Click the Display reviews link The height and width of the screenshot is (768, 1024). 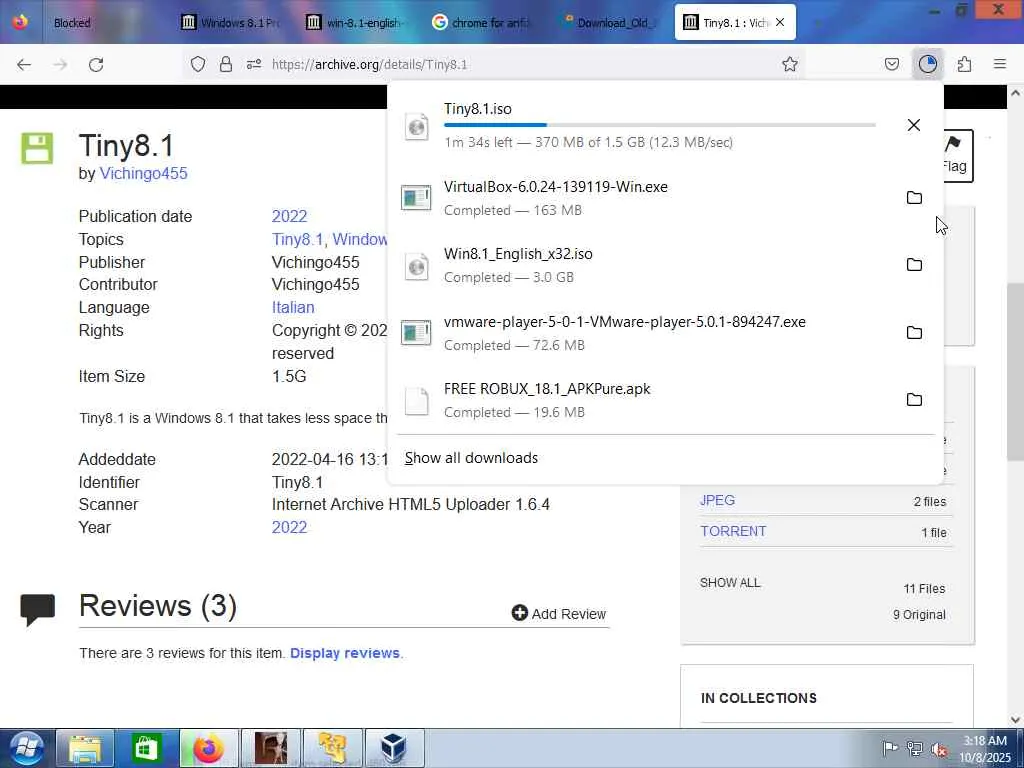coord(345,653)
